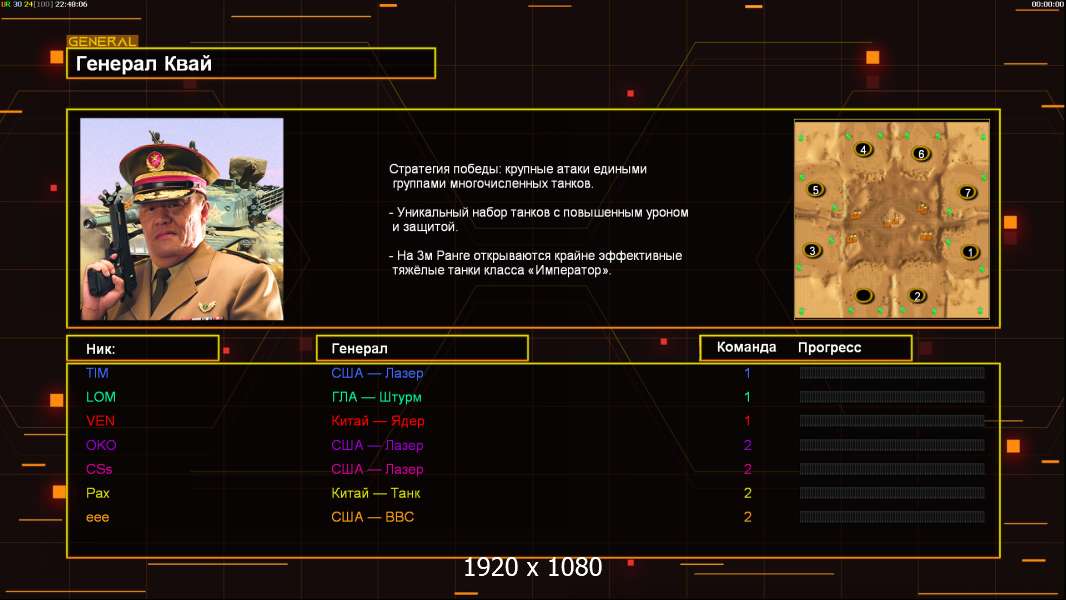This screenshot has width=1066, height=600.
Task: Click the "Команда" column header
Action: pyautogui.click(x=746, y=348)
